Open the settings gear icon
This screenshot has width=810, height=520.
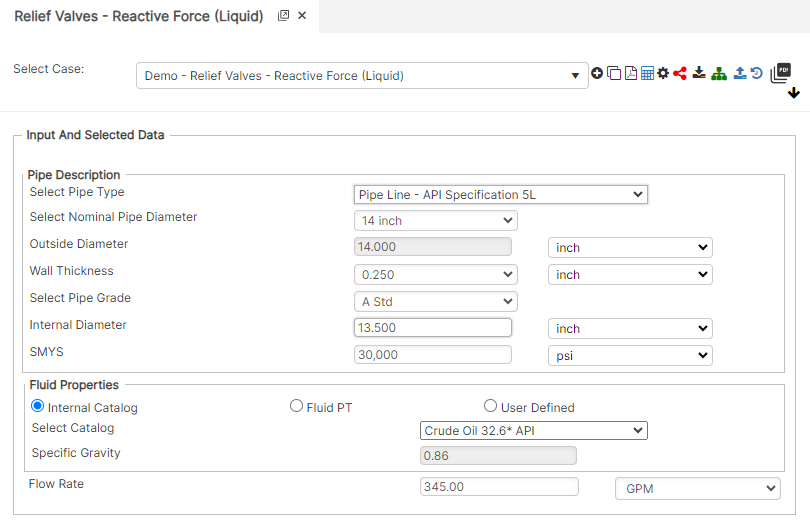(x=663, y=73)
